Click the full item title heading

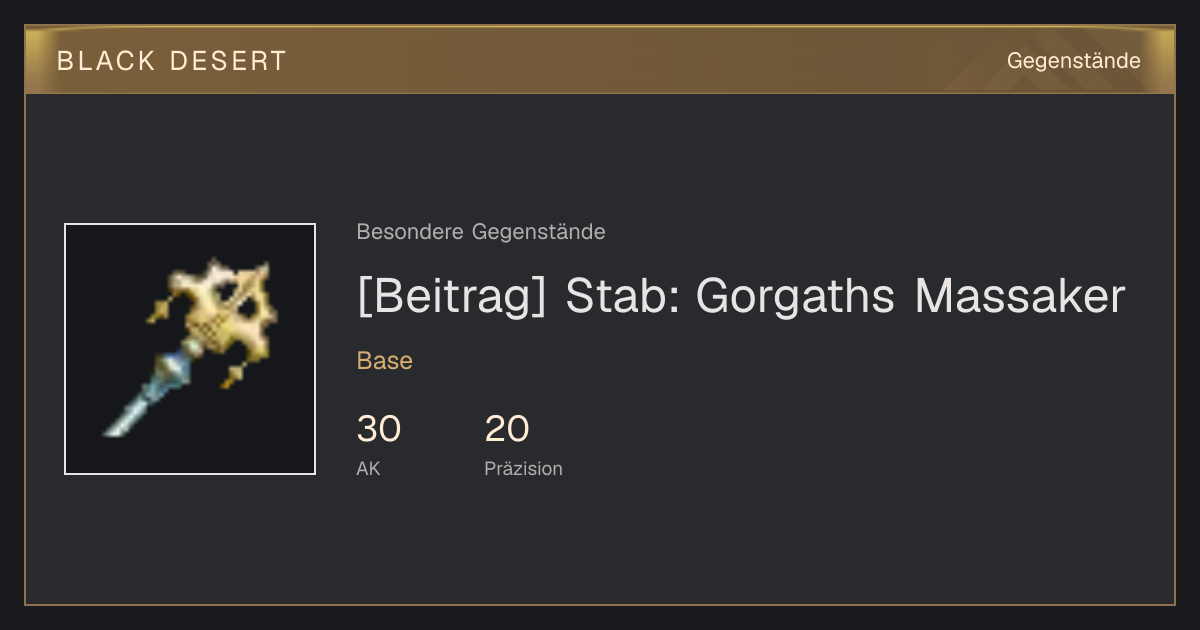(741, 297)
